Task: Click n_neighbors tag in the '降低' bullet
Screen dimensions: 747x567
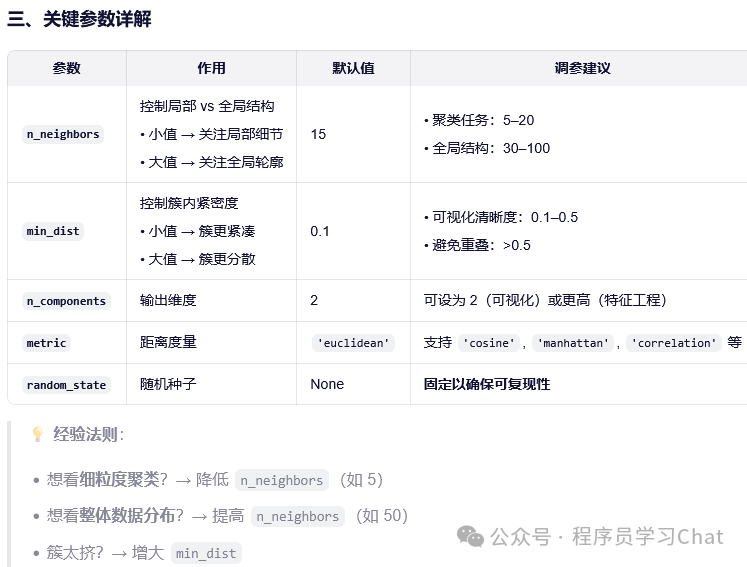Action: point(282,480)
